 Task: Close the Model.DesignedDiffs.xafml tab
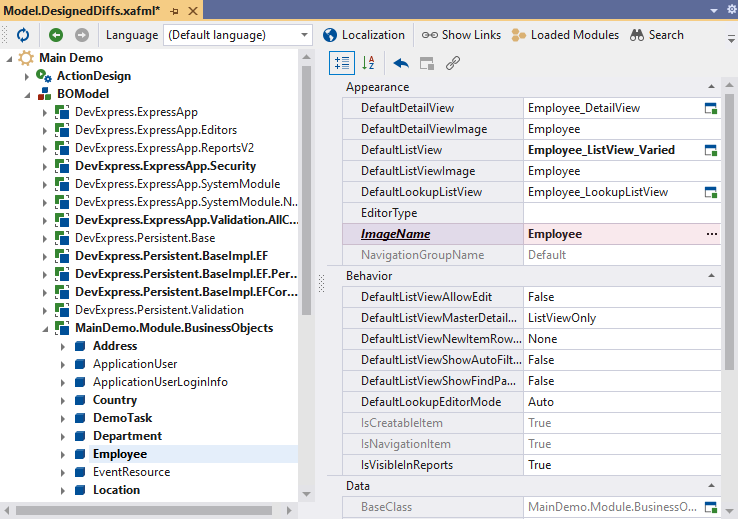click(x=193, y=11)
